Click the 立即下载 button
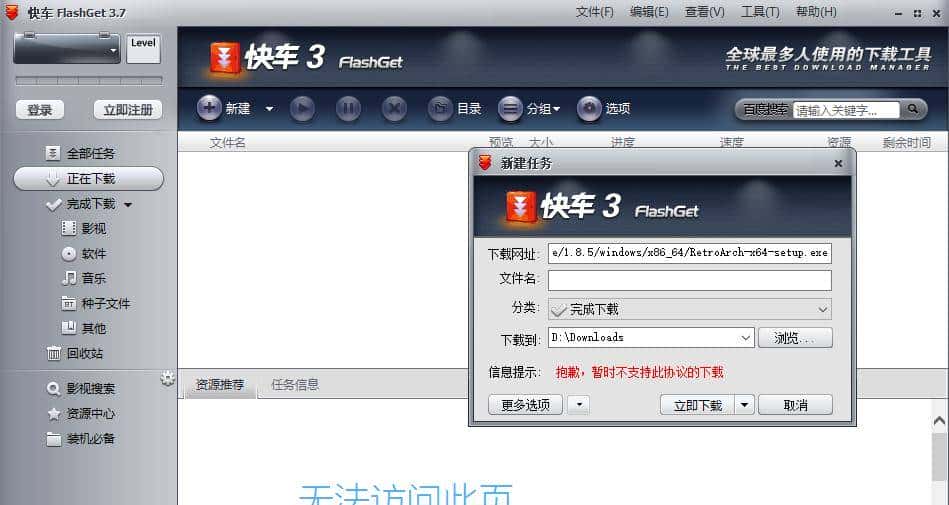 click(x=697, y=404)
